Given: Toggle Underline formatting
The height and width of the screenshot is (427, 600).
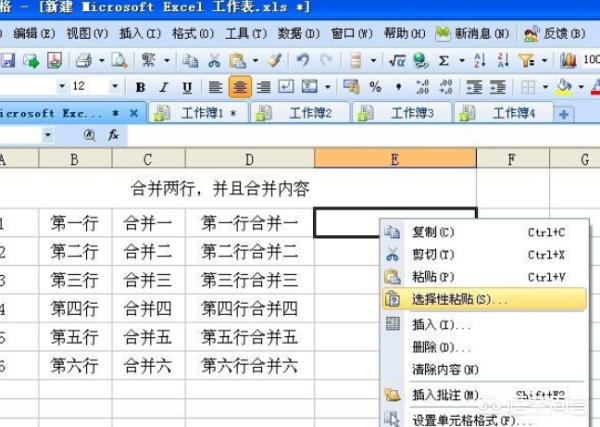Looking at the screenshot, I should 187,88.
